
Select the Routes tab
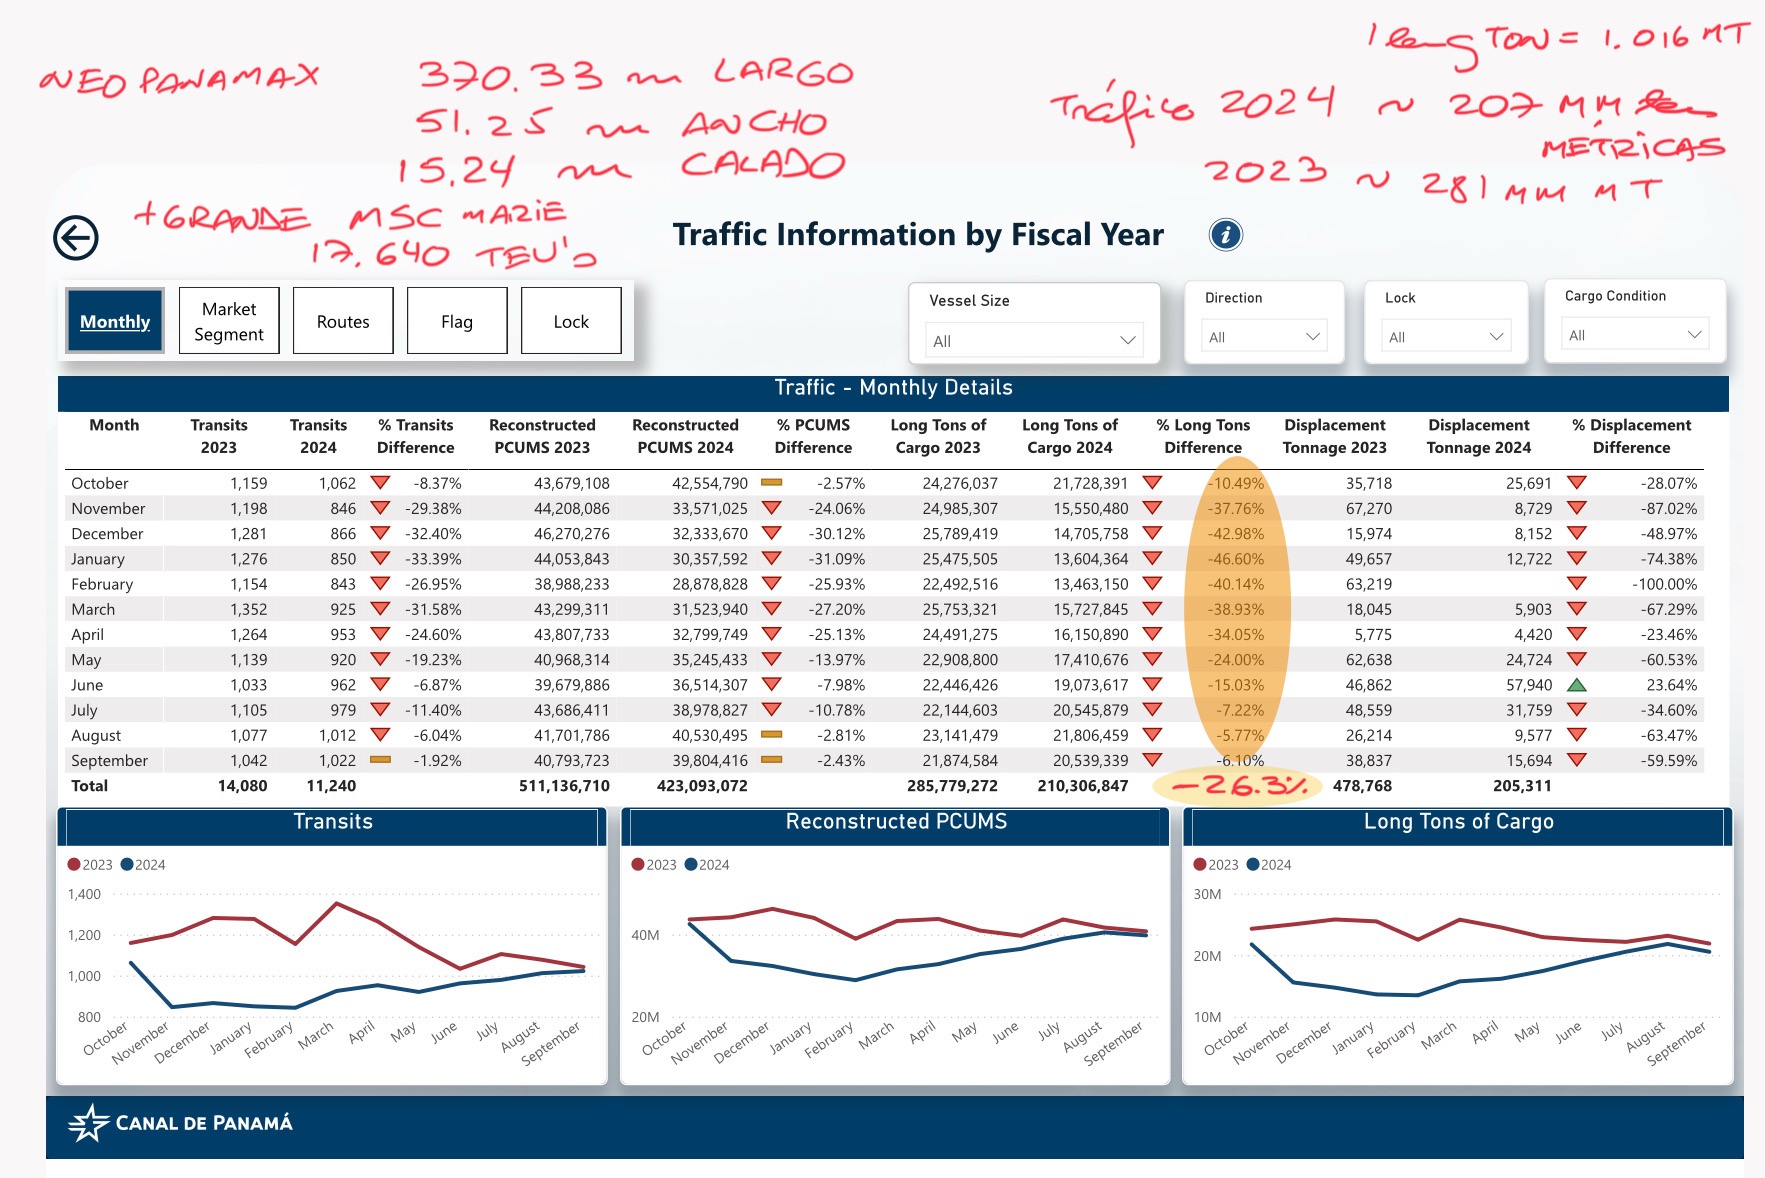point(343,321)
